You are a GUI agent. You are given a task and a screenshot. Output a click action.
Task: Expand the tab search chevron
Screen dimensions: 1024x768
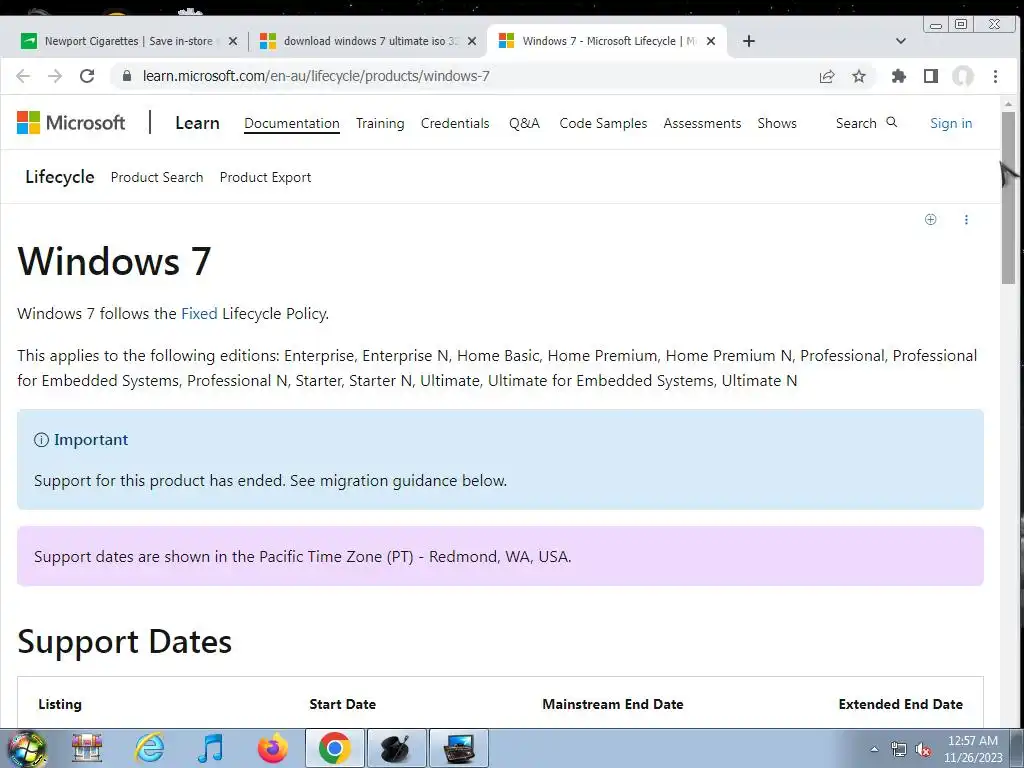901,41
